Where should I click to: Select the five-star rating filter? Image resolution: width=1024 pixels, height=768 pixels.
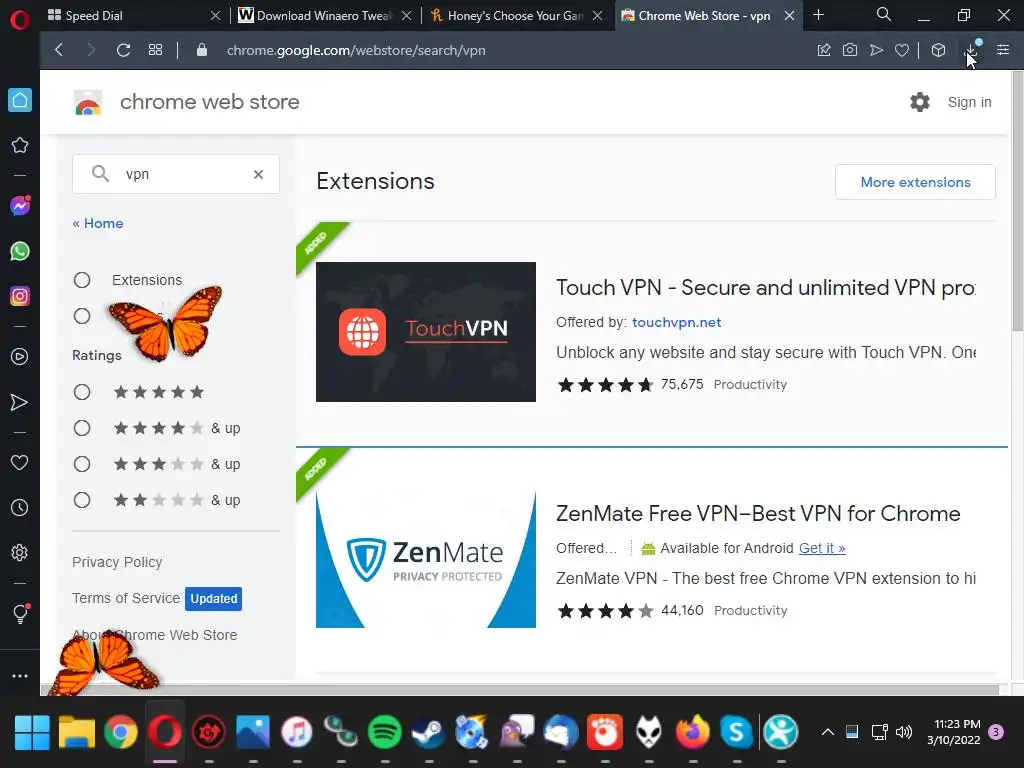coord(82,392)
